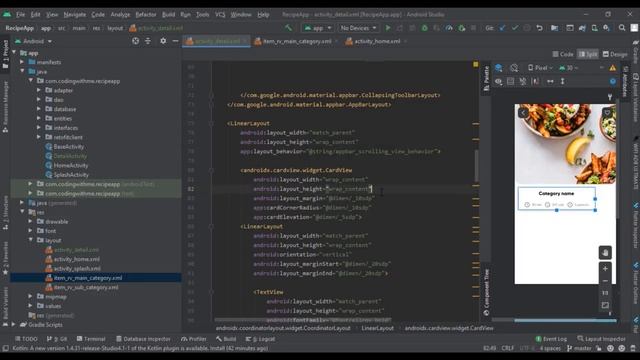Expand the manifests folder
Screen dimensions: 640x360
click(x=22, y=62)
